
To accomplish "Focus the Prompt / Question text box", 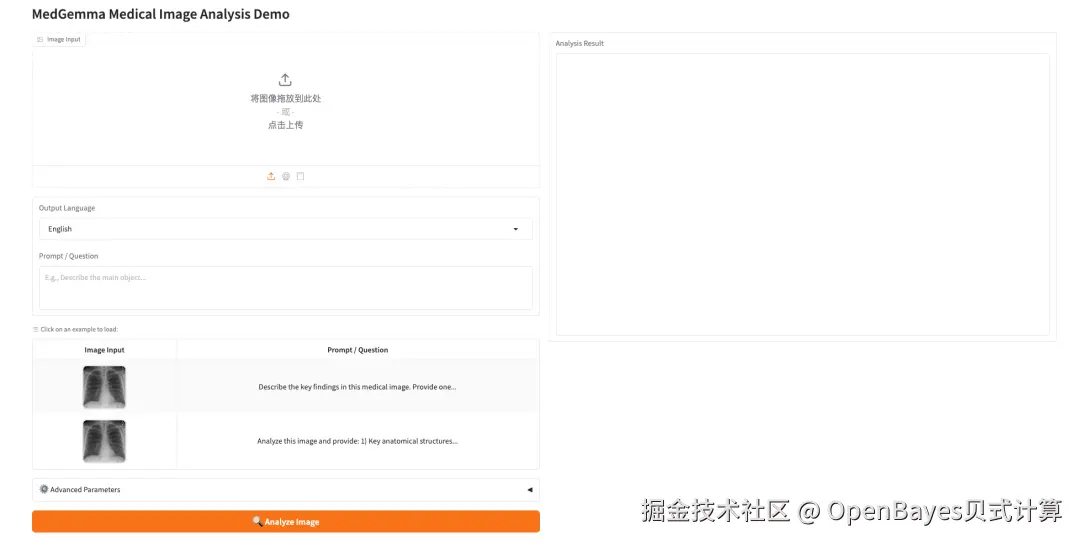I will click(x=285, y=287).
